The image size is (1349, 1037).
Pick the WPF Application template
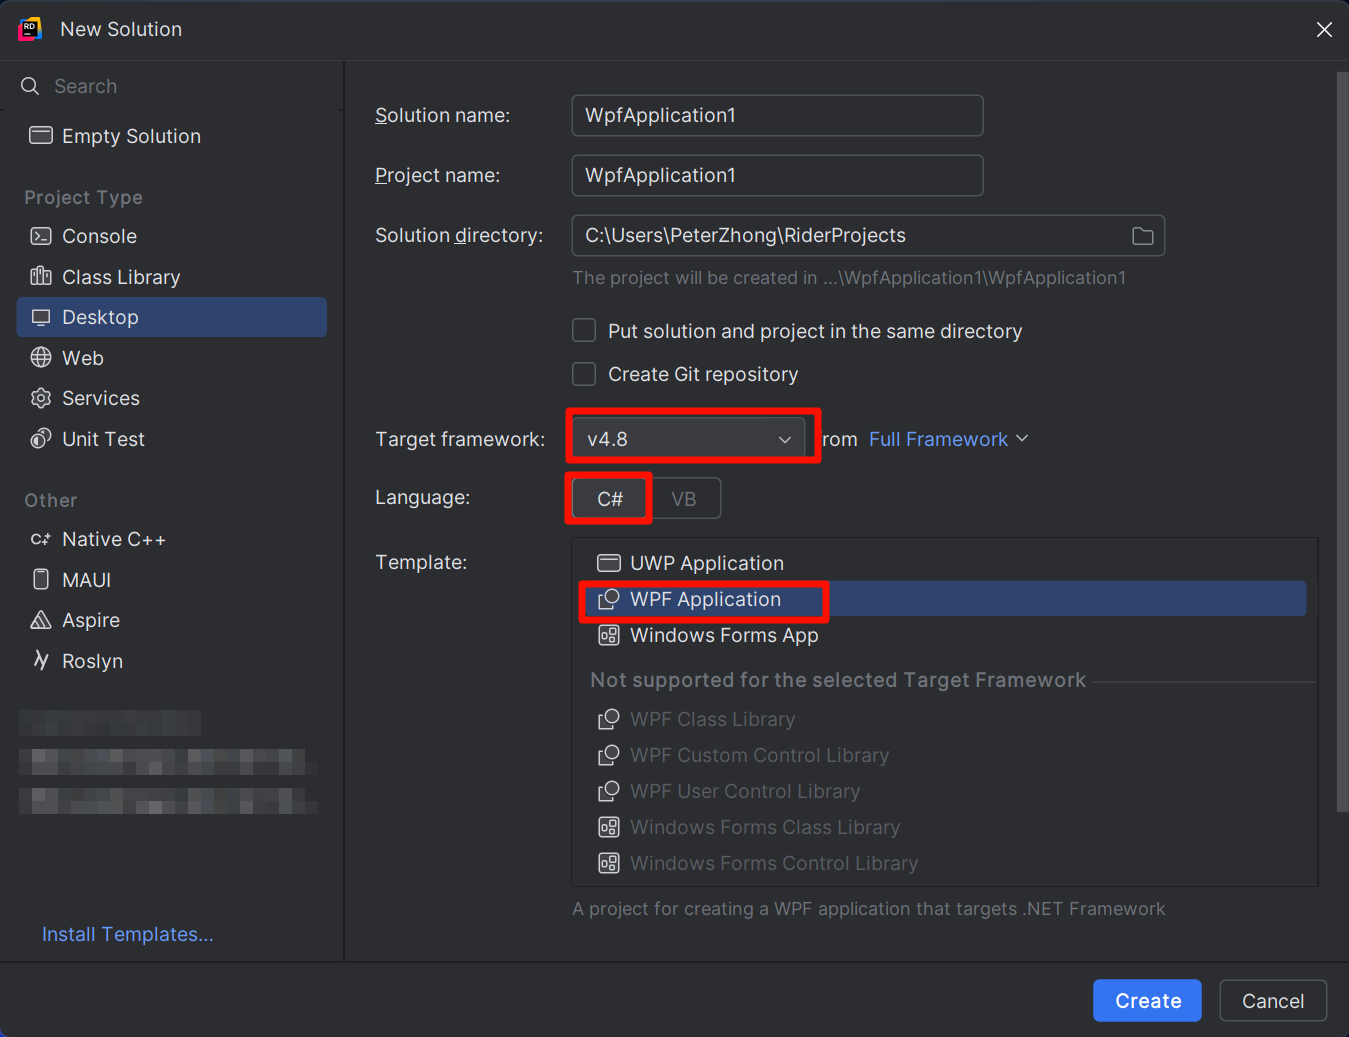click(943, 599)
